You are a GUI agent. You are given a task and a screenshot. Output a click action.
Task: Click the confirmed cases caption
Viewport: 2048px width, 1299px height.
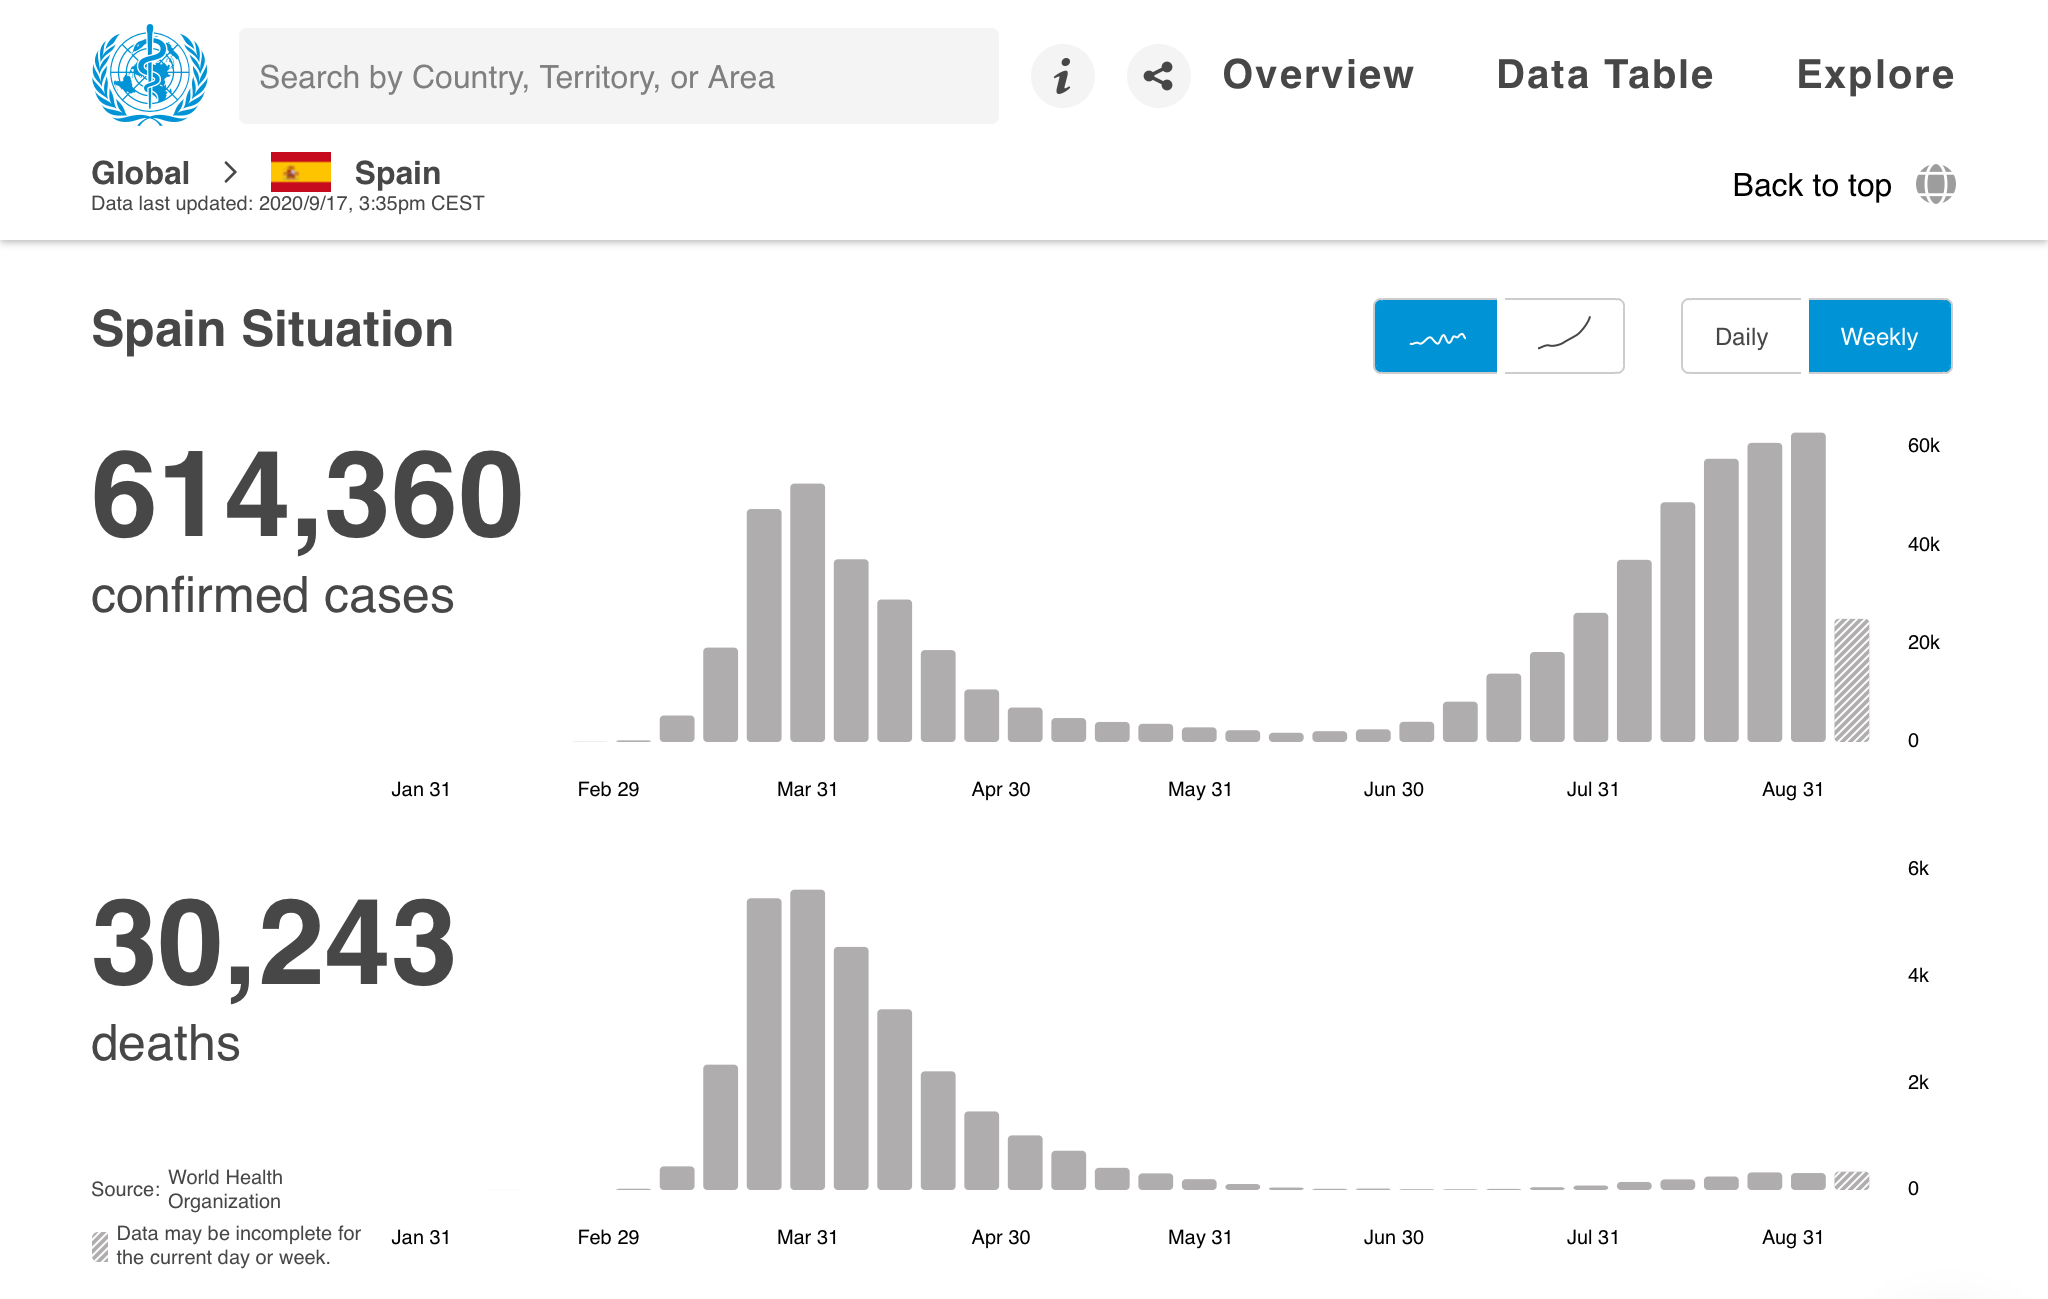click(272, 596)
